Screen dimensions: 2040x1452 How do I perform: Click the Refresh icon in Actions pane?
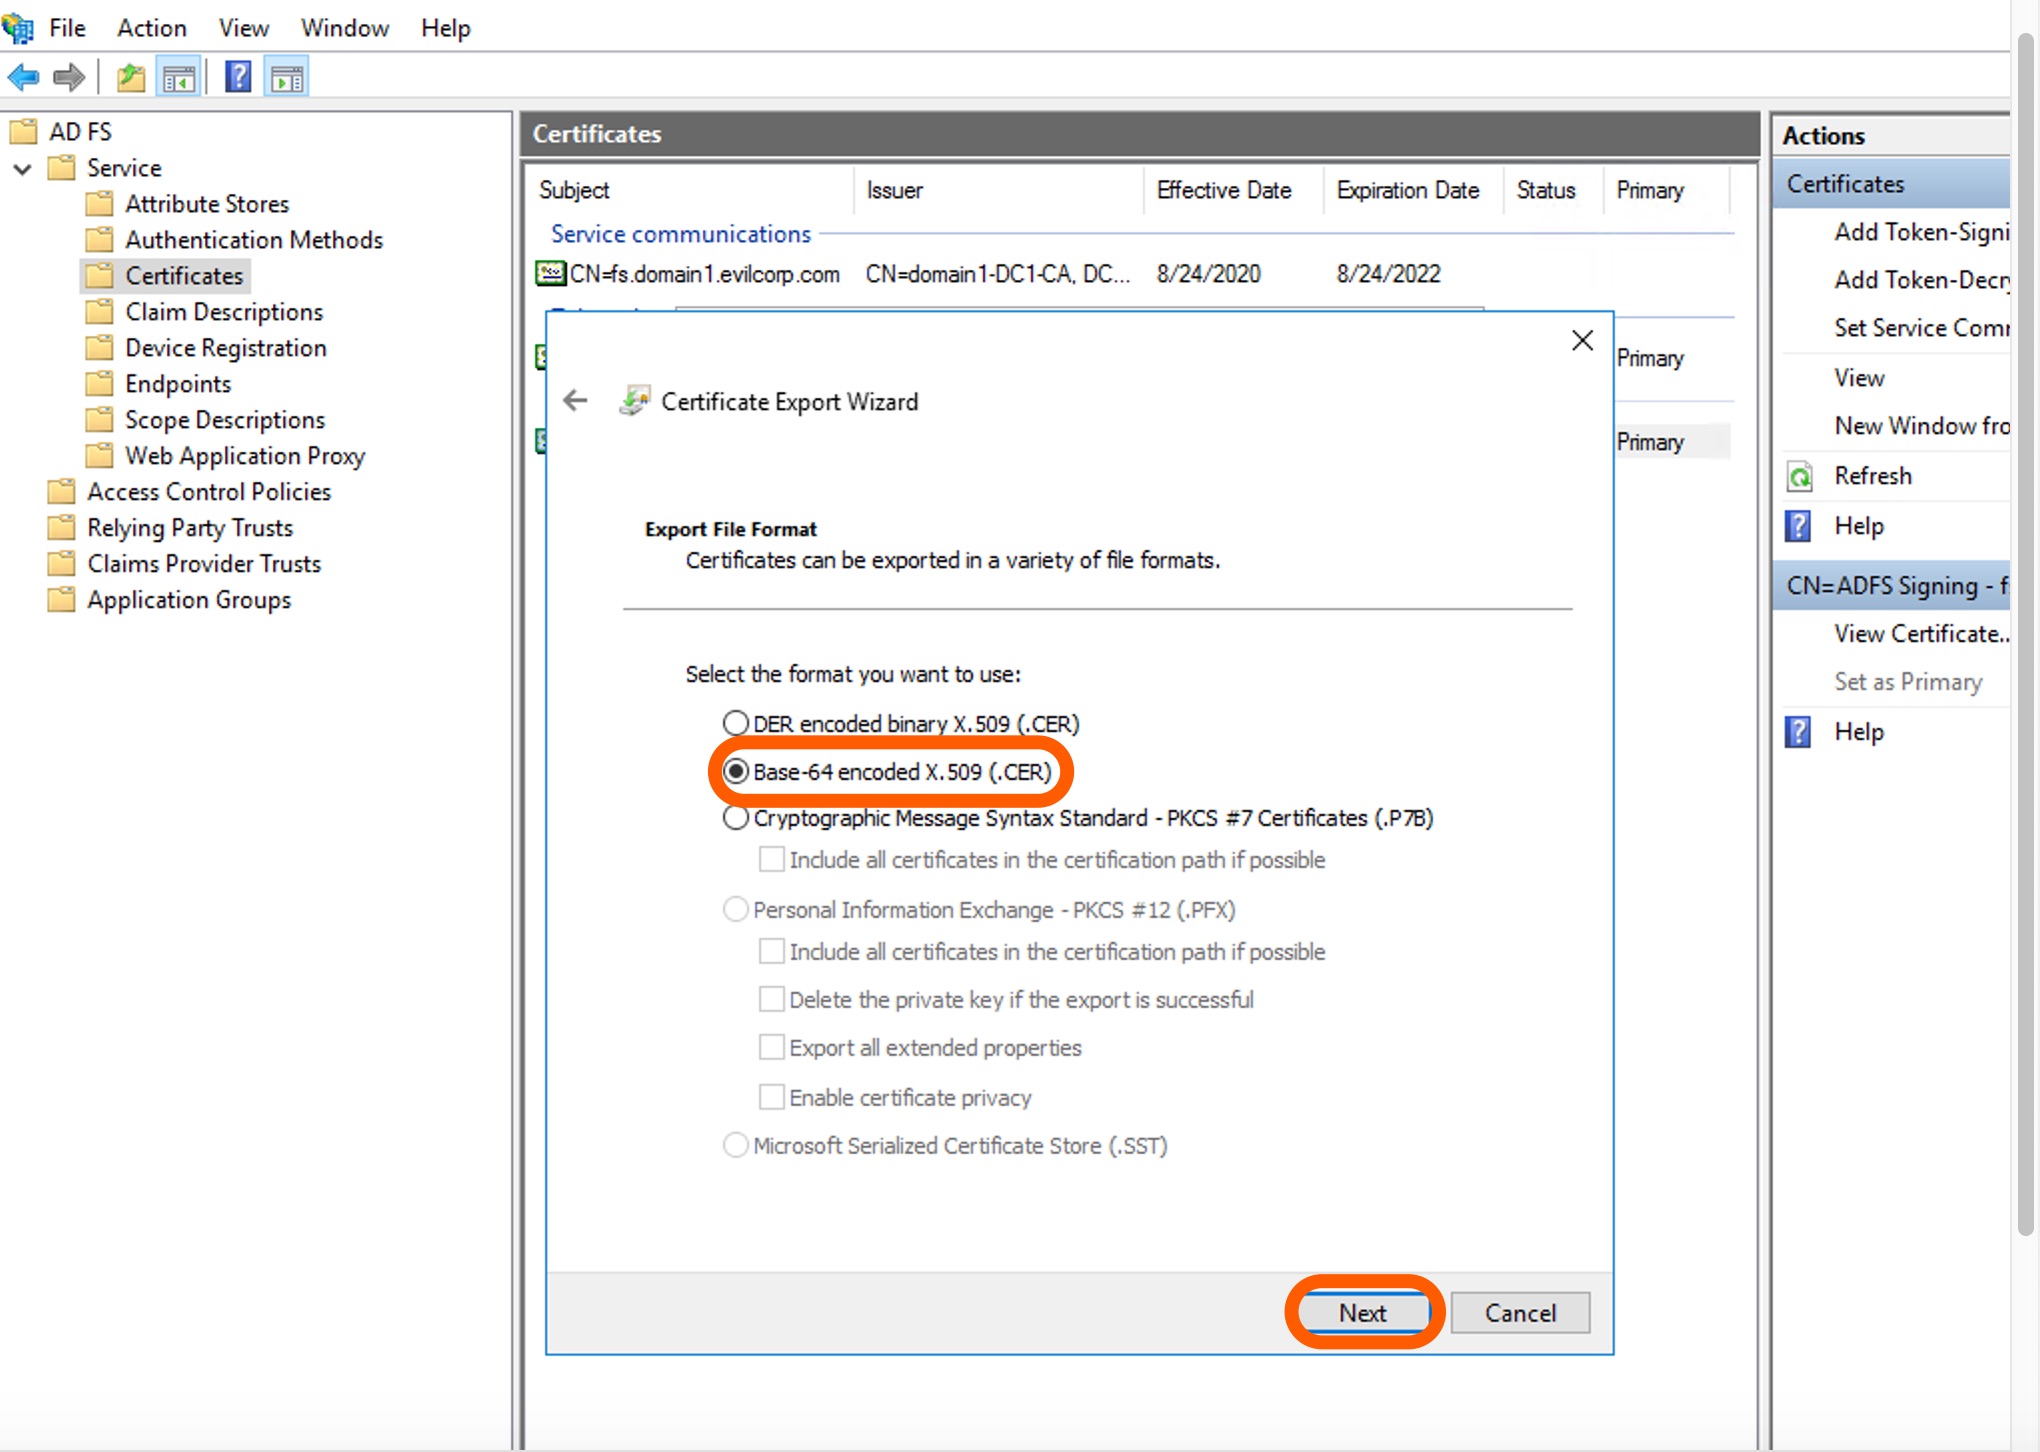click(x=1799, y=477)
